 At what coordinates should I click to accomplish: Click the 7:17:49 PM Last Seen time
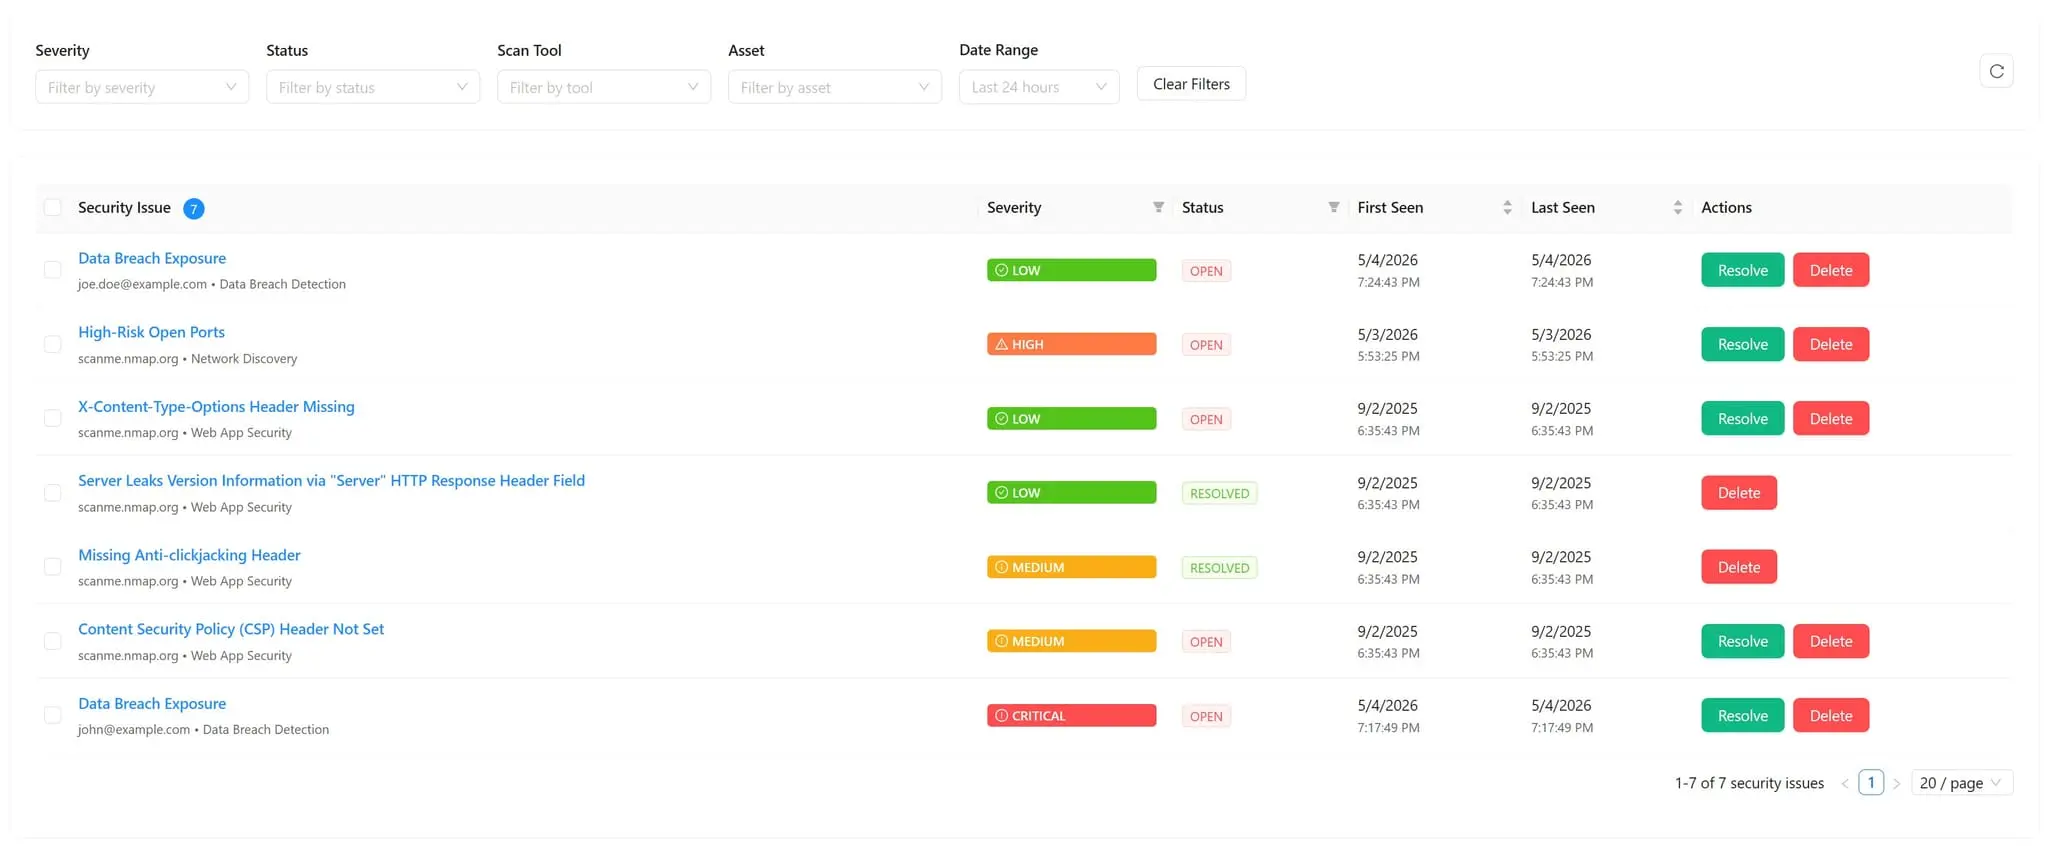click(1562, 728)
